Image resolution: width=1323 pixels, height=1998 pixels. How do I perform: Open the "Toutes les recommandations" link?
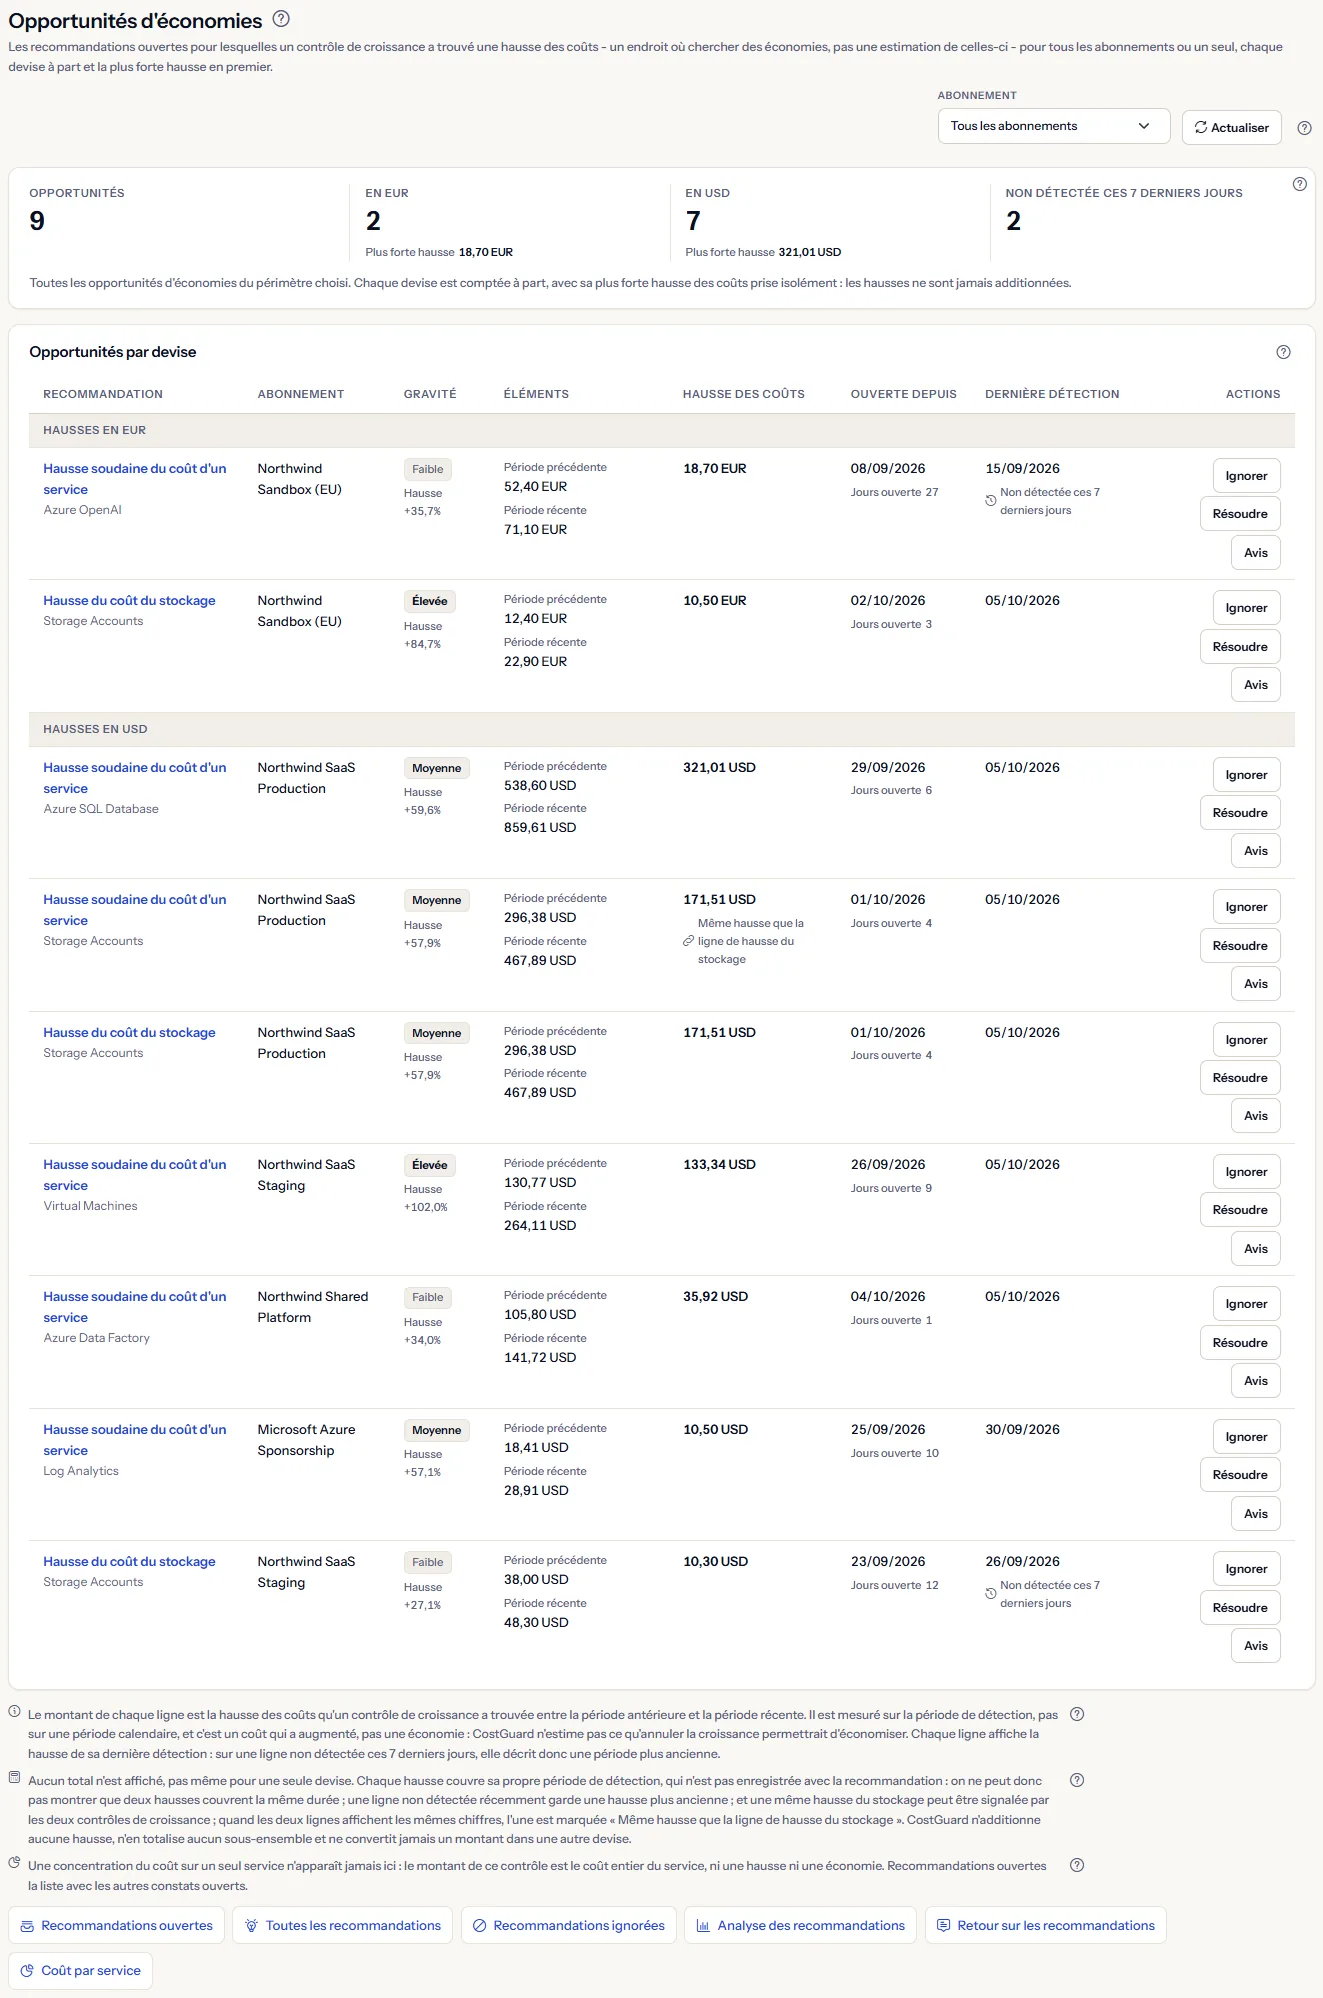tap(342, 1925)
